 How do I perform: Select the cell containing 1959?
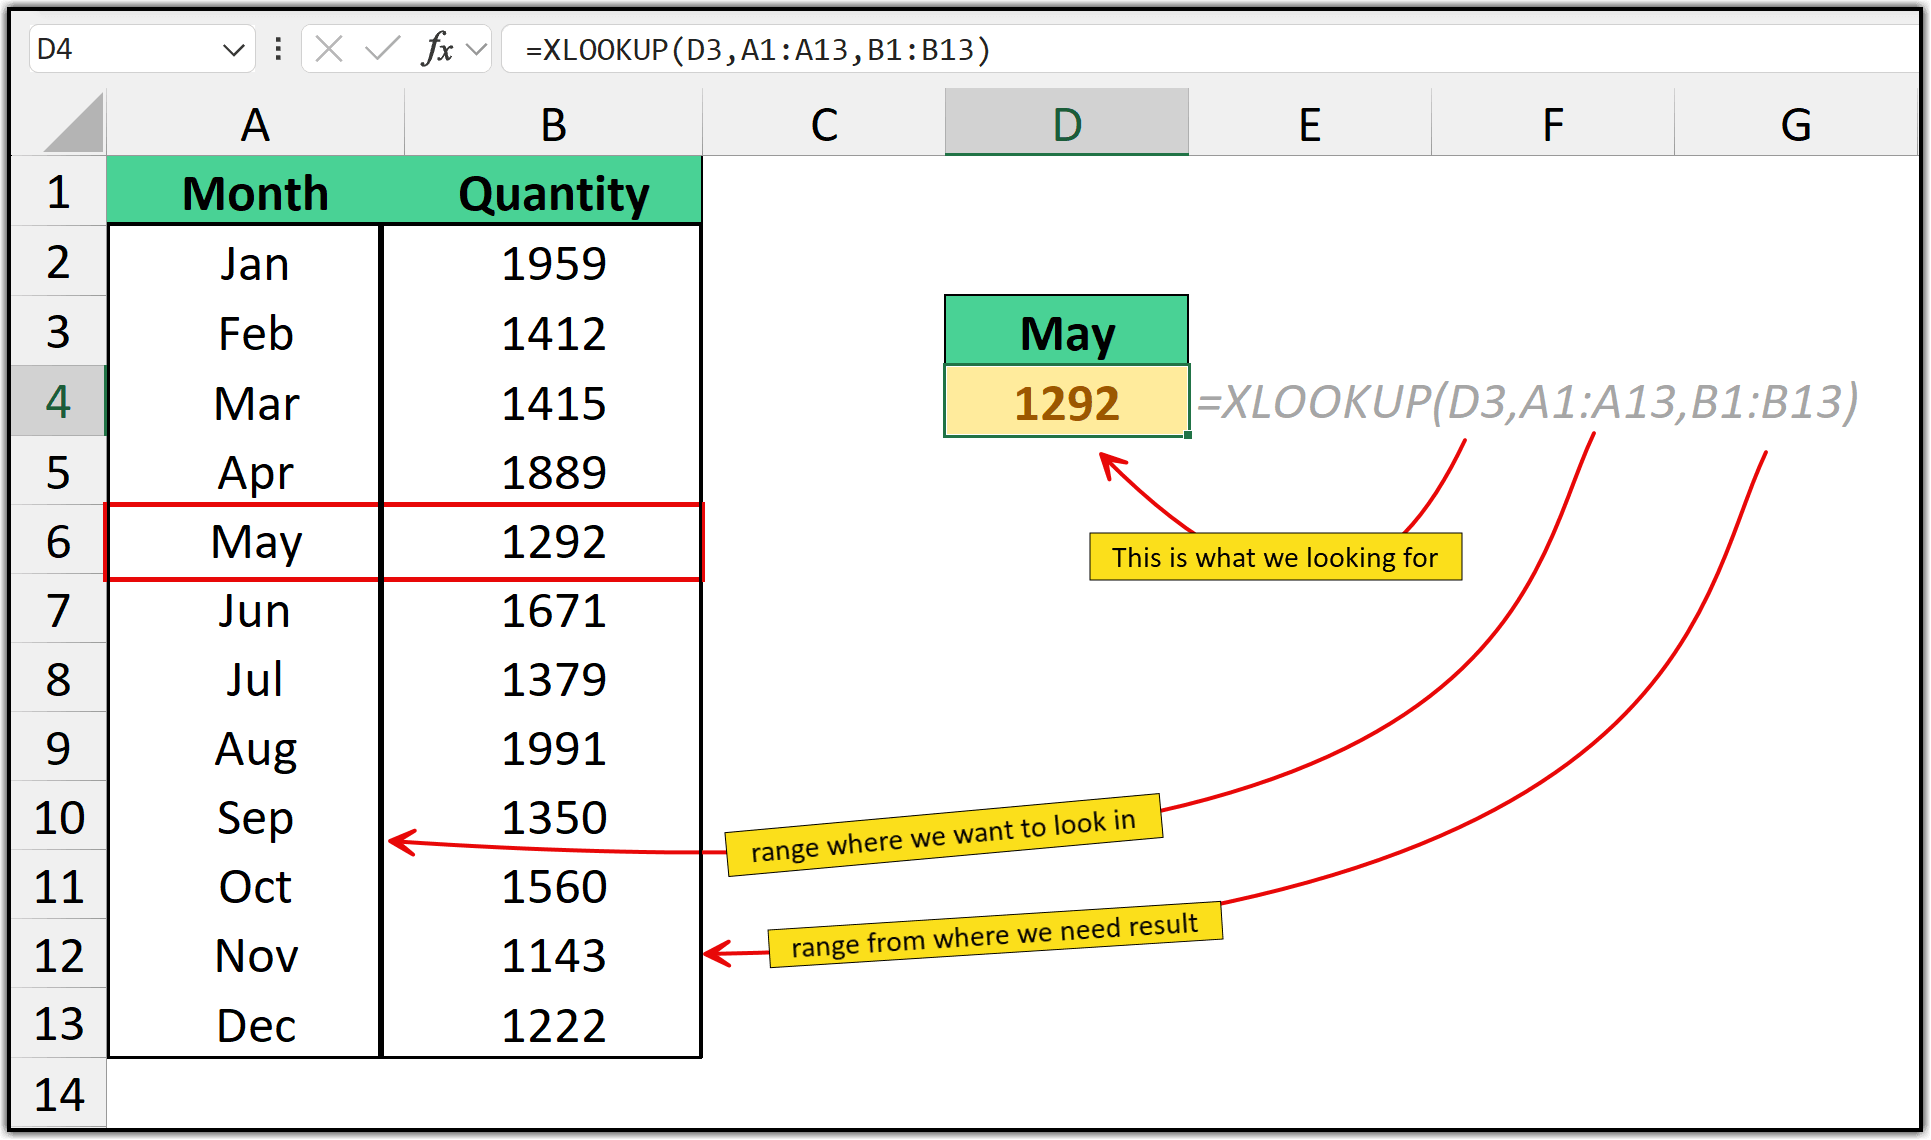[542, 263]
